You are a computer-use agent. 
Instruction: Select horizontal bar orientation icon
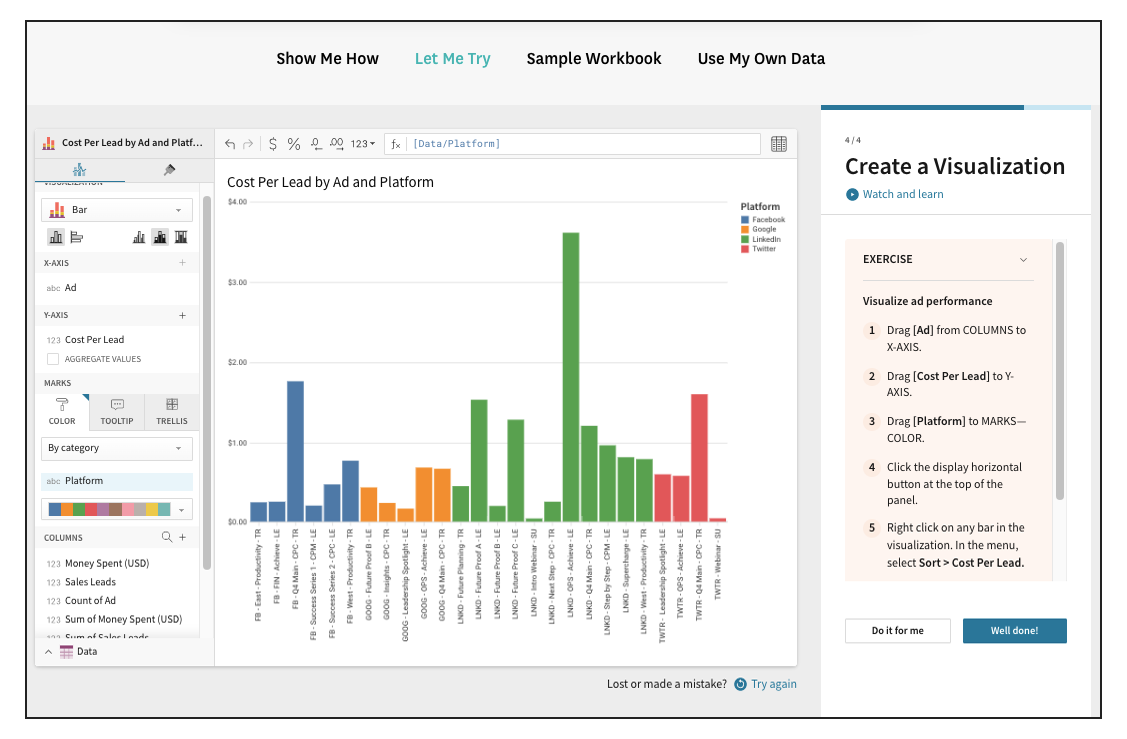(77, 237)
